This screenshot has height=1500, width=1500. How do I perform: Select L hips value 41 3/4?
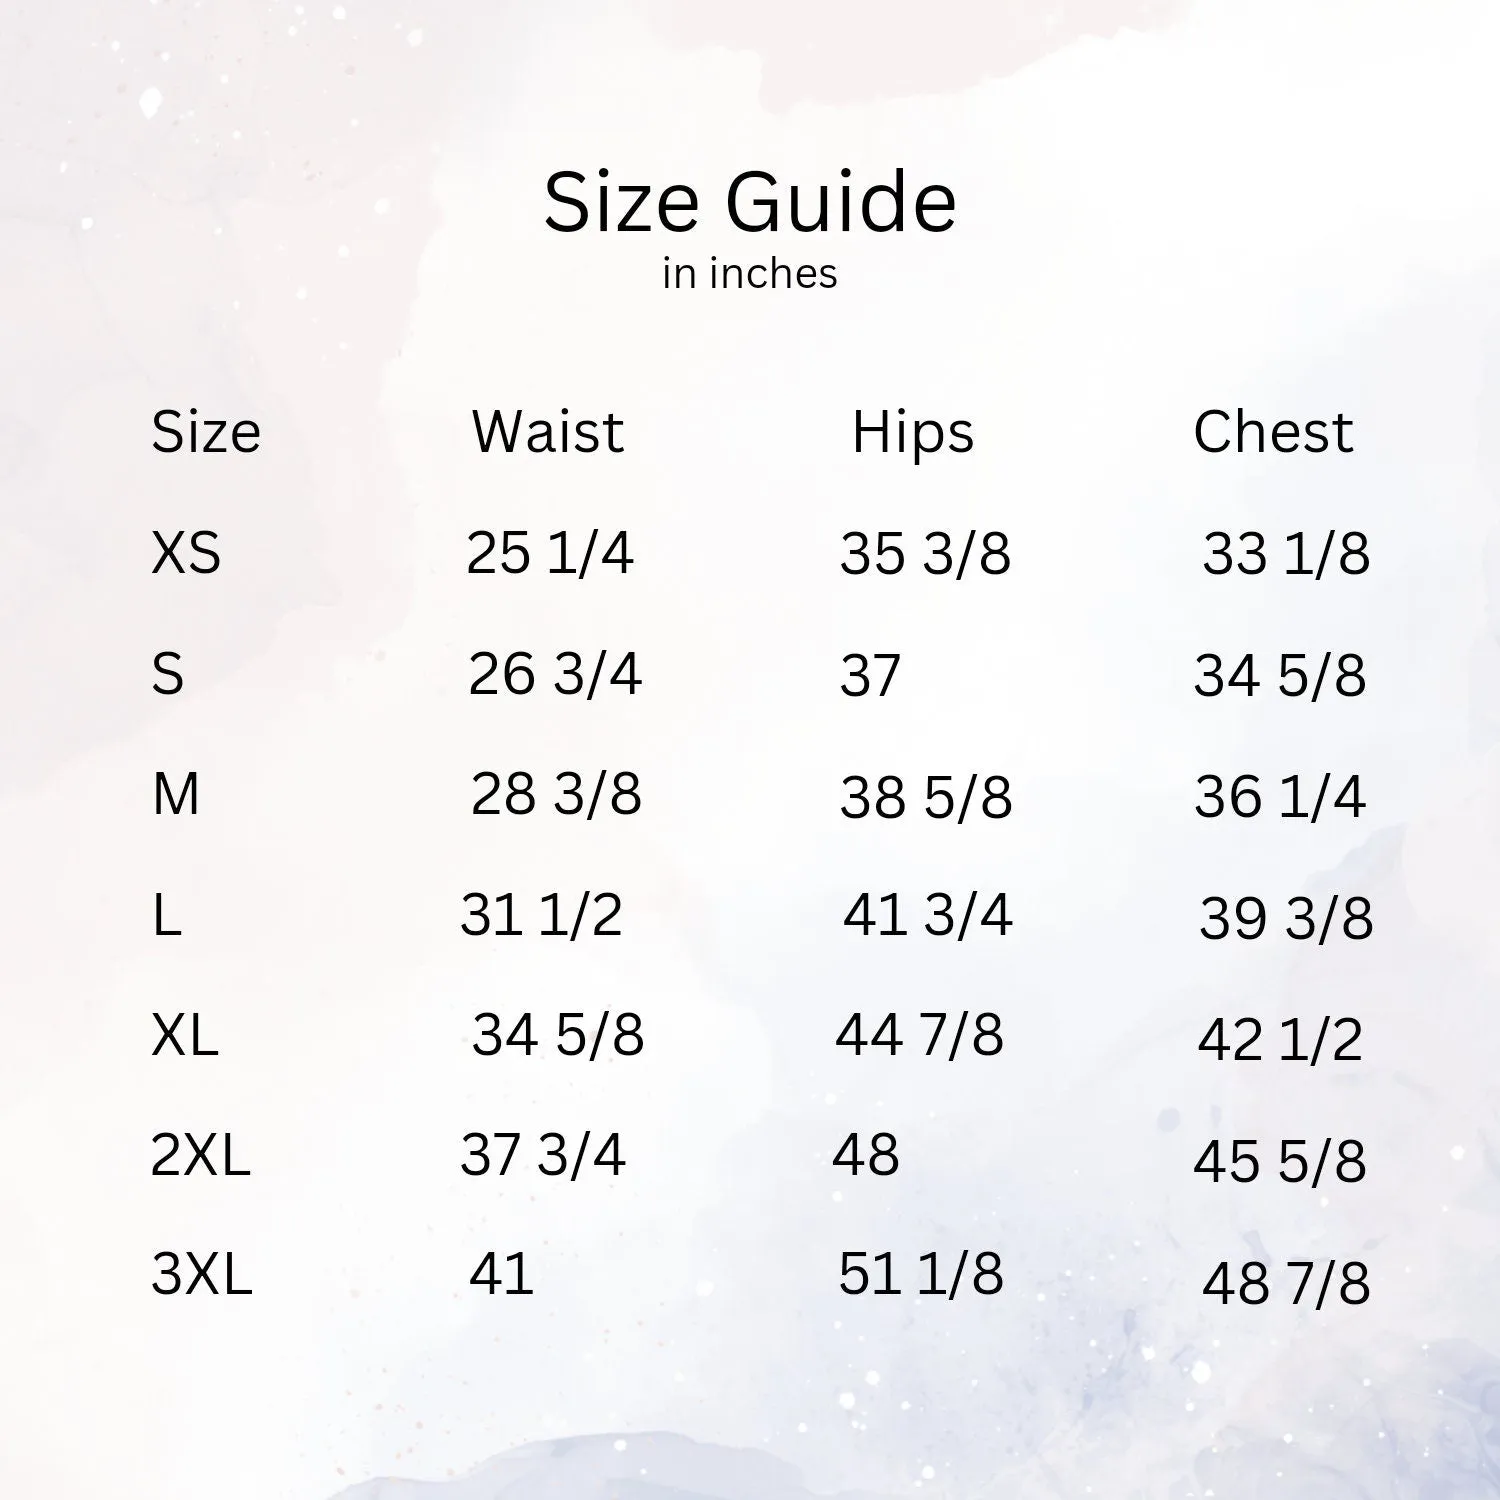point(927,914)
